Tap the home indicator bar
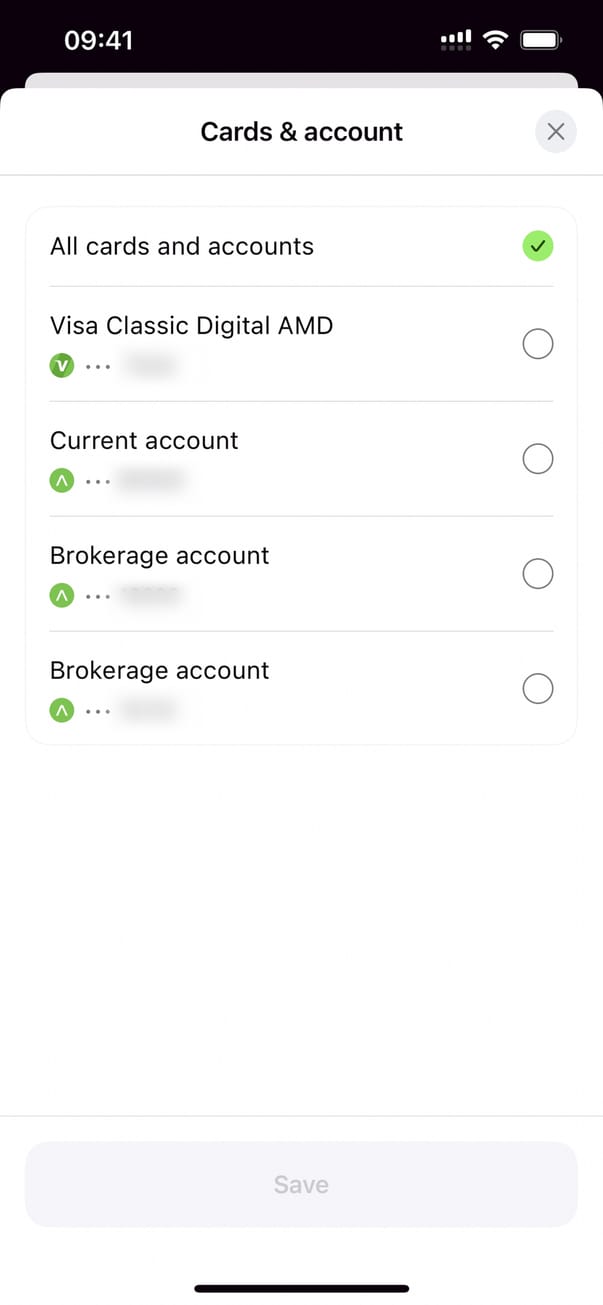Viewport: 603px width, 1305px height. 301,1288
